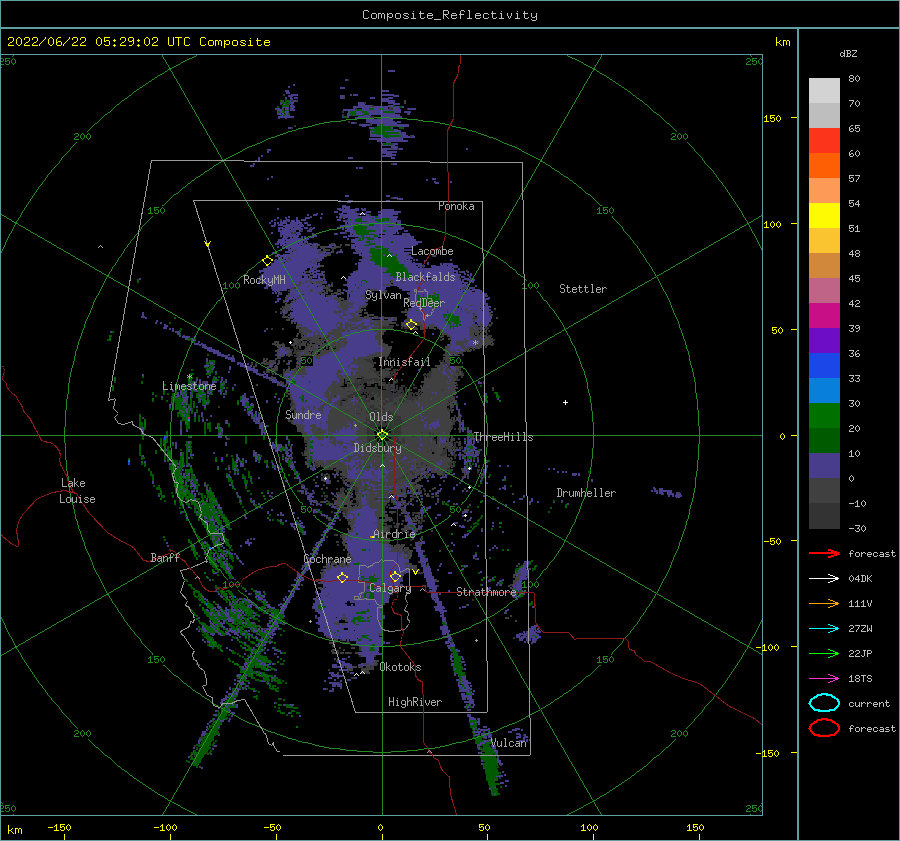Click the orange 111V arrow in legend
The height and width of the screenshot is (841, 900).
coord(824,603)
